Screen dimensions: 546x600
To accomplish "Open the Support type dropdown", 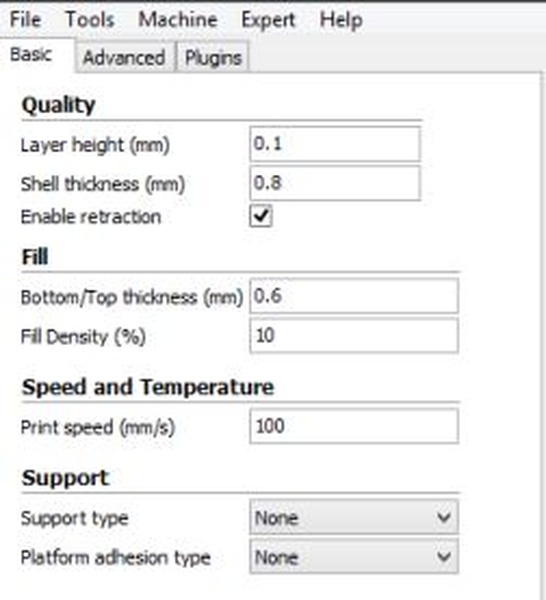I will [354, 517].
